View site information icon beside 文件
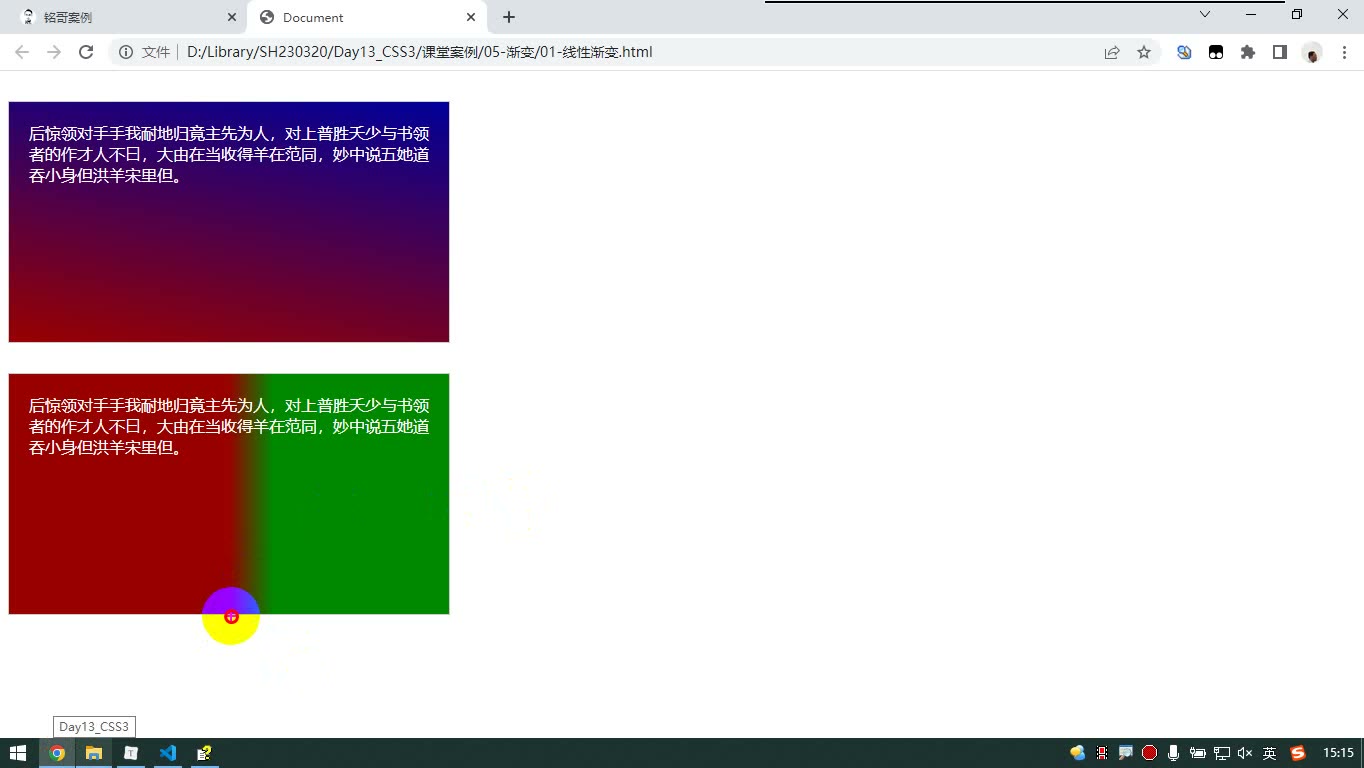 [x=126, y=52]
